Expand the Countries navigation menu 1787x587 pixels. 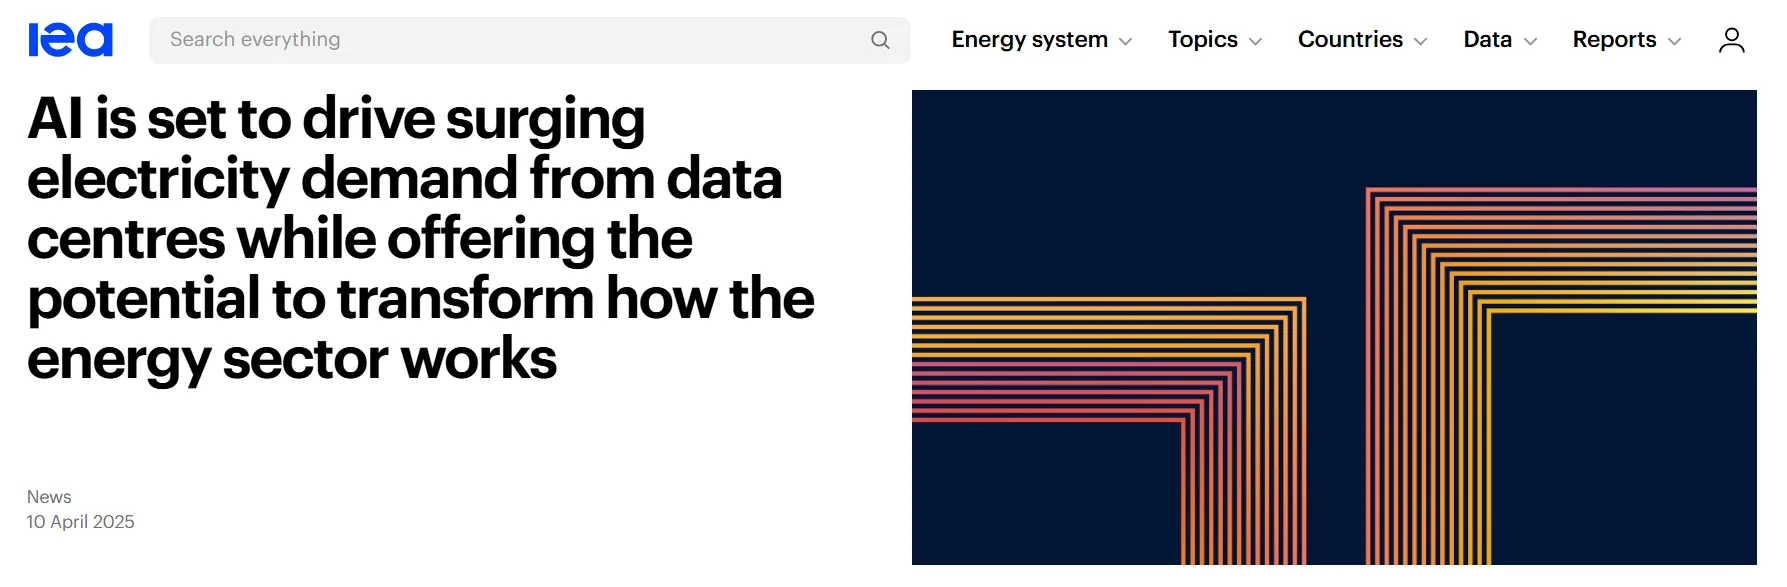click(1349, 39)
